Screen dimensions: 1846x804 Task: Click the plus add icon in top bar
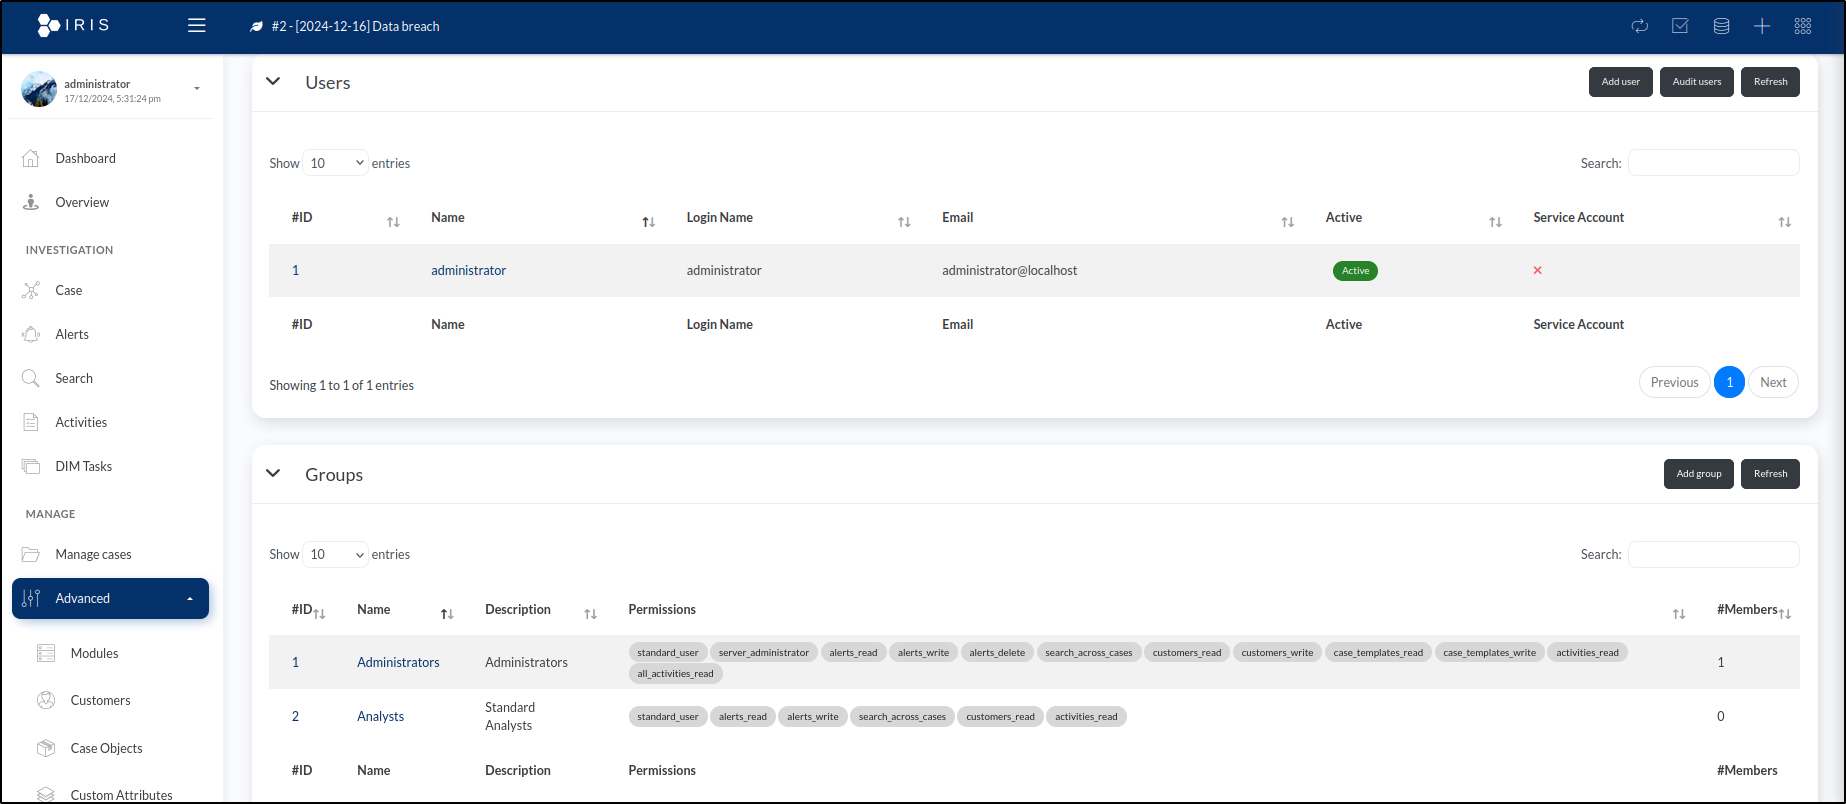pyautogui.click(x=1762, y=26)
